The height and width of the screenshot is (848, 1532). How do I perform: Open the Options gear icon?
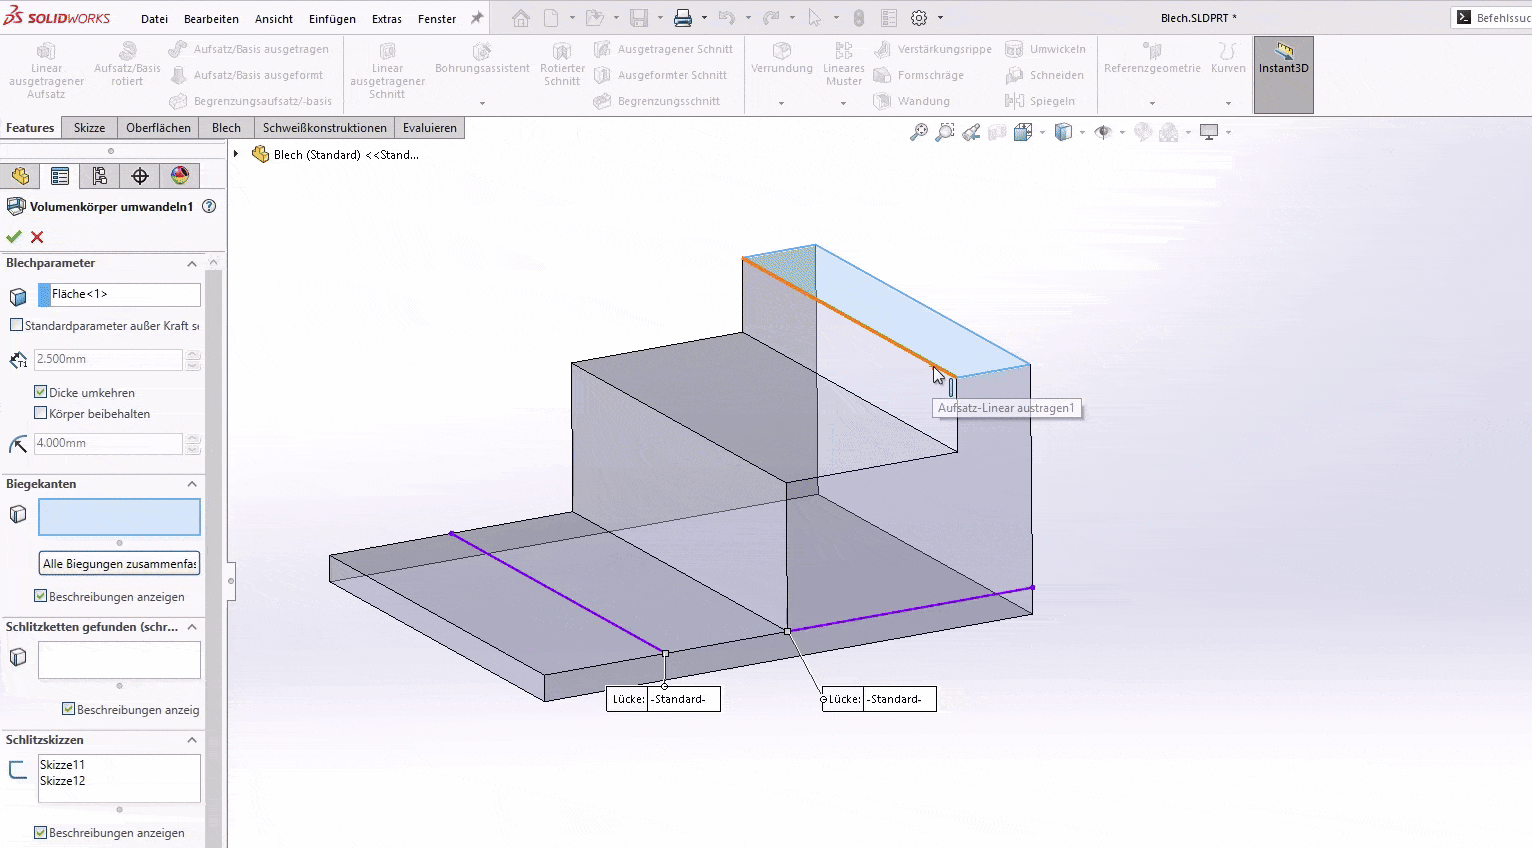pos(919,18)
